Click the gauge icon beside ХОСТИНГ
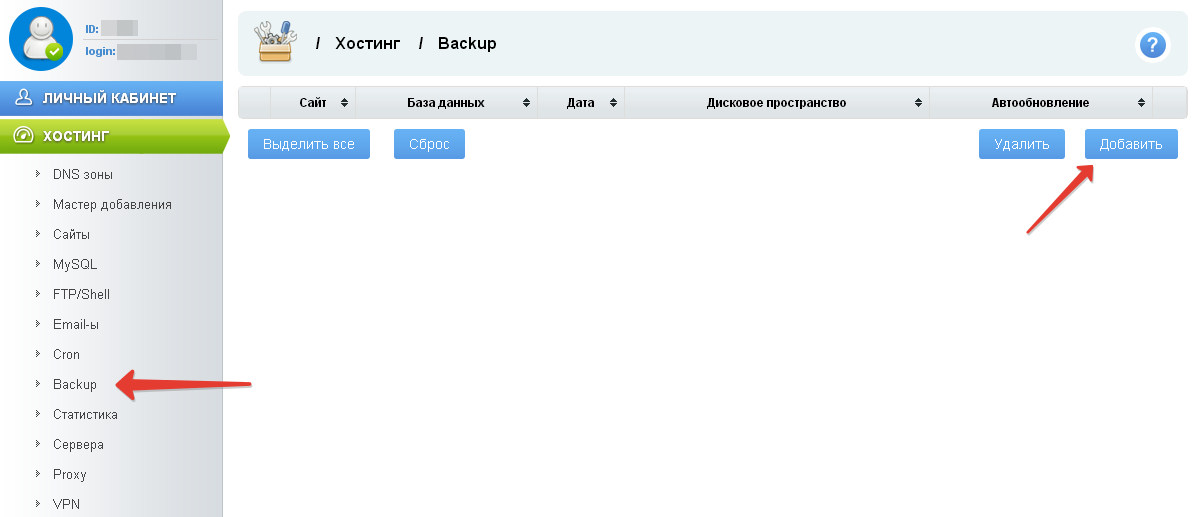 pyautogui.click(x=24, y=136)
